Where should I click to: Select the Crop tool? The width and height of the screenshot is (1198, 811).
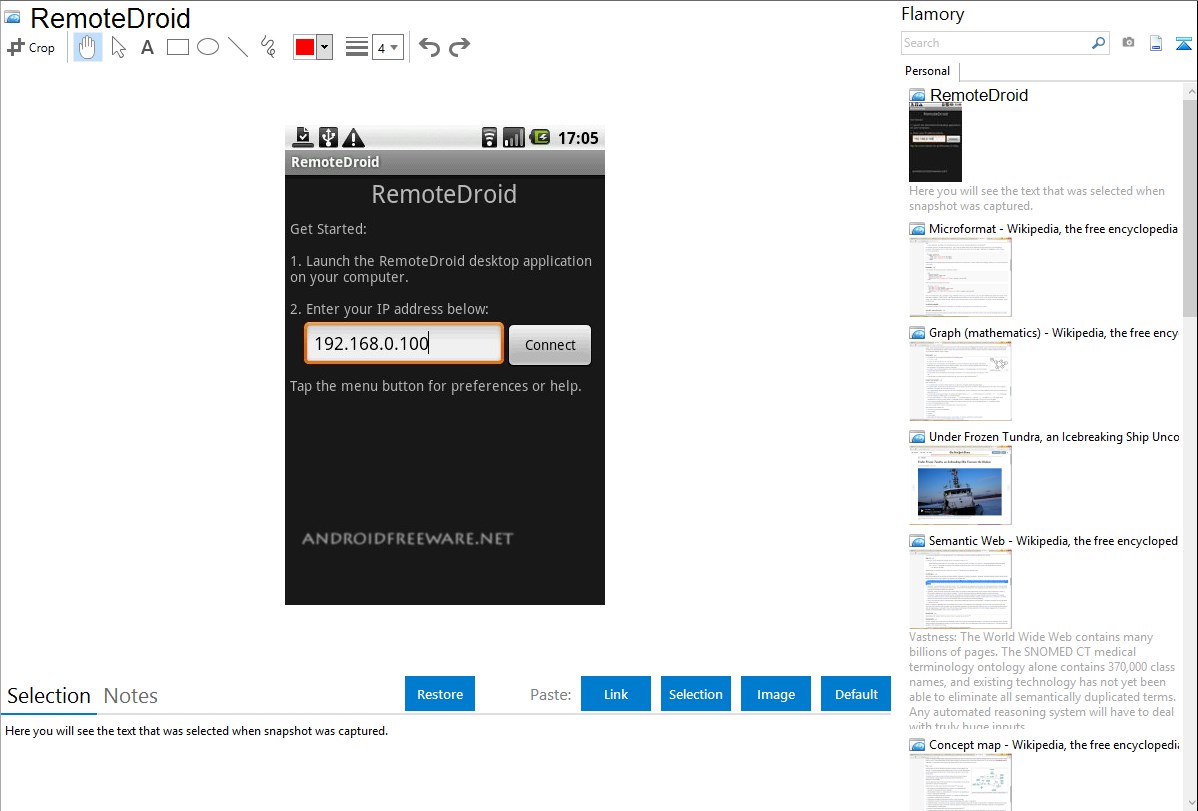[31, 47]
